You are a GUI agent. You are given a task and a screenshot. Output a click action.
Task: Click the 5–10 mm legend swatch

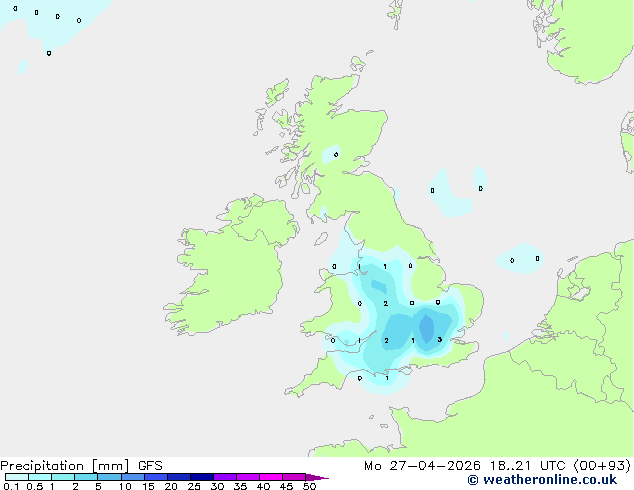click(110, 477)
